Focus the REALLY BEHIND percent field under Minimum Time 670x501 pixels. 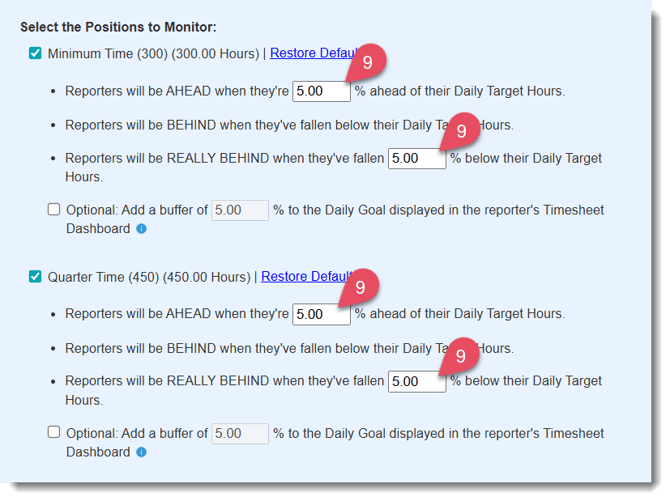point(416,158)
